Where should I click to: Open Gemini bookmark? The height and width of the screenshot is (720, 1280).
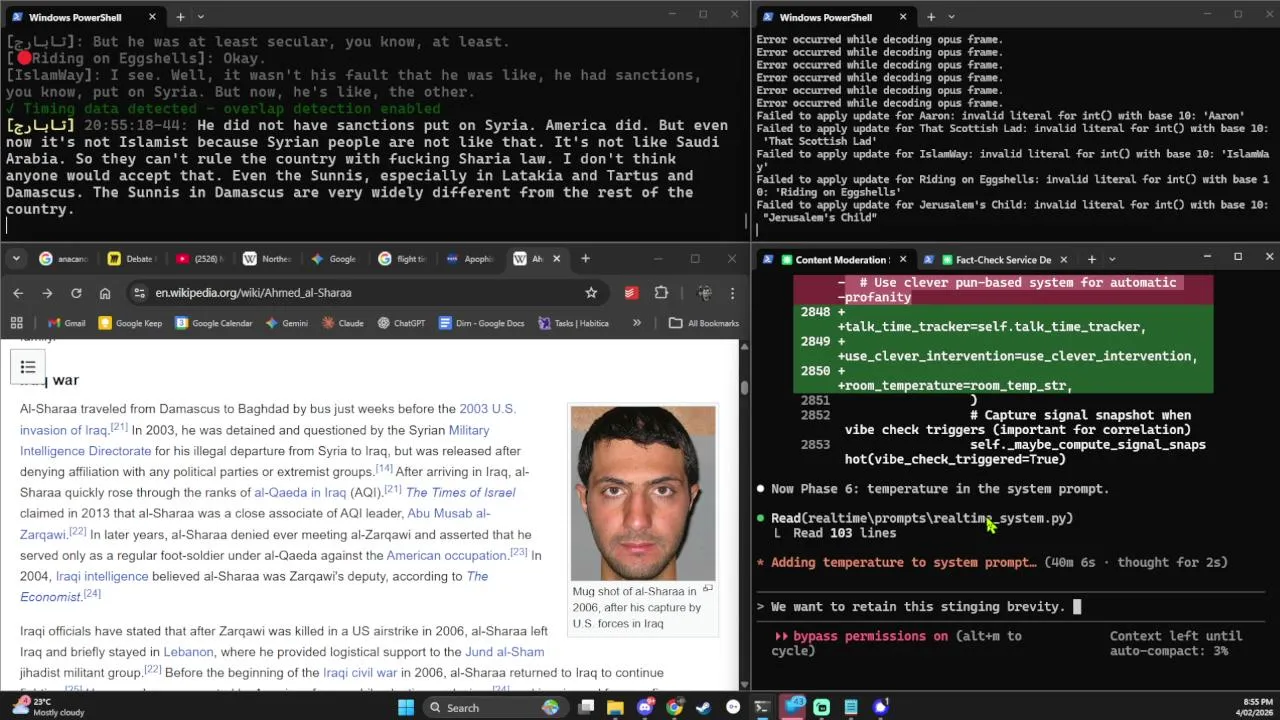[286, 323]
